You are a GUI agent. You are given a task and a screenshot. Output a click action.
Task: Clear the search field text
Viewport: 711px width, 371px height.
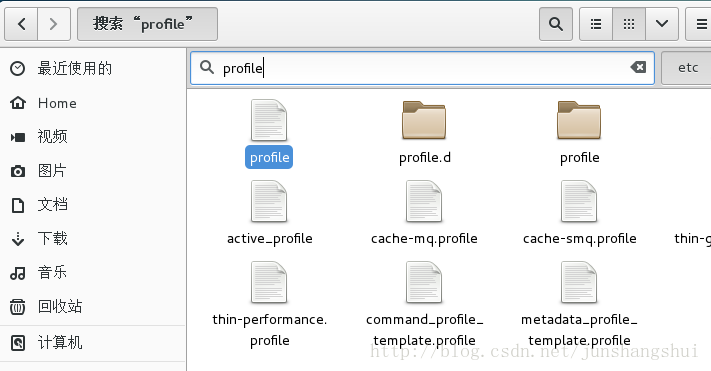click(x=638, y=68)
